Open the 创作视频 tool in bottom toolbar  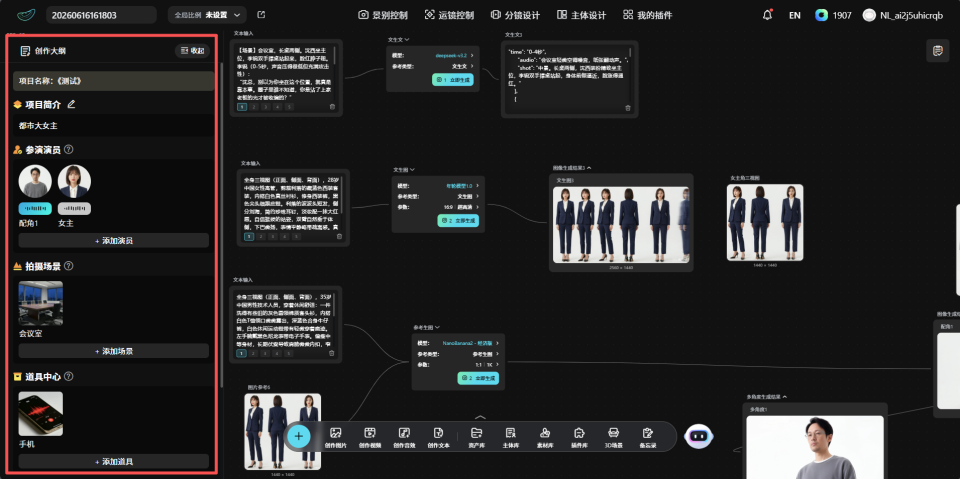click(369, 437)
